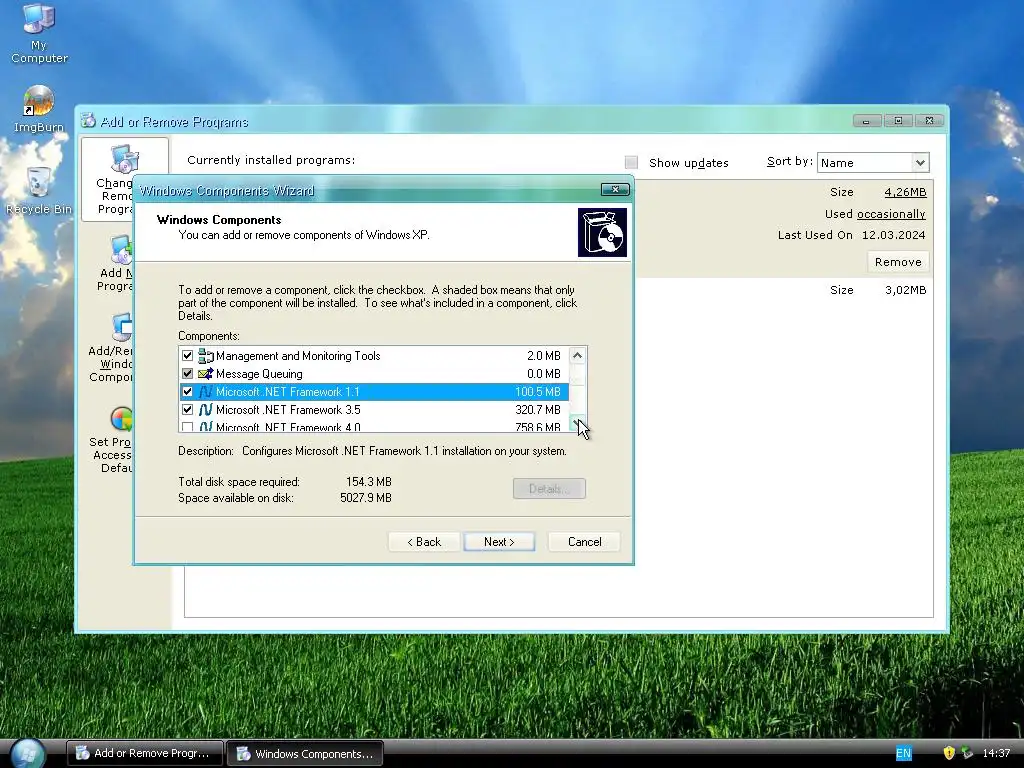Click the 4,26MB size link
The width and height of the screenshot is (1024, 768).
905,192
